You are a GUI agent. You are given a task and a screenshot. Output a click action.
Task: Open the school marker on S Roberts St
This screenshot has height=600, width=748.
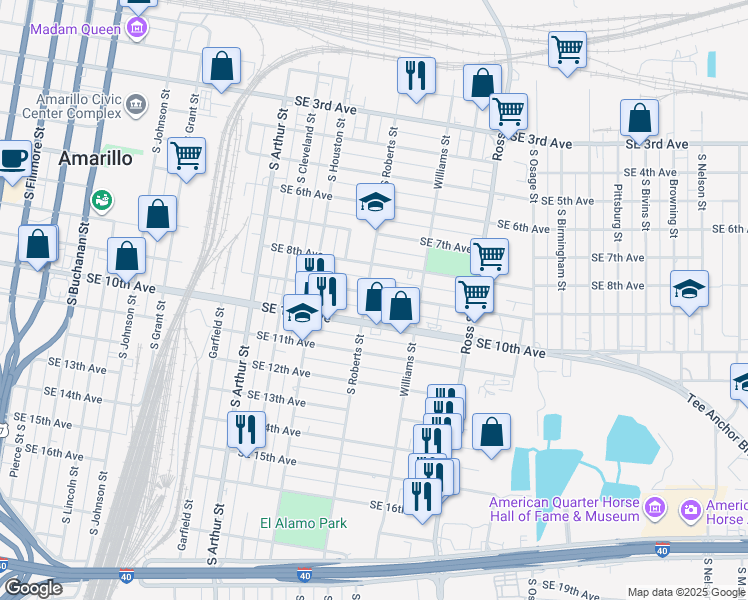375,203
